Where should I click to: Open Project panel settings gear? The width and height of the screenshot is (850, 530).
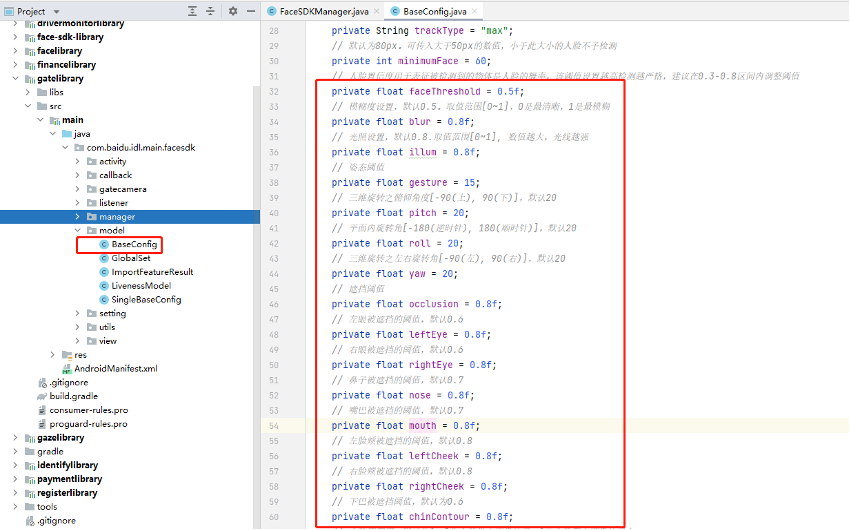(233, 11)
